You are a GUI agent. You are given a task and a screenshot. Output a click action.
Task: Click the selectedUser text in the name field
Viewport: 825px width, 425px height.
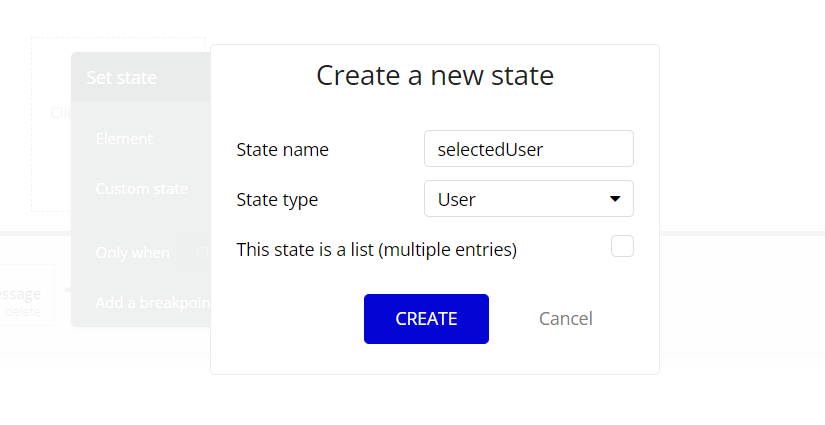pos(490,149)
